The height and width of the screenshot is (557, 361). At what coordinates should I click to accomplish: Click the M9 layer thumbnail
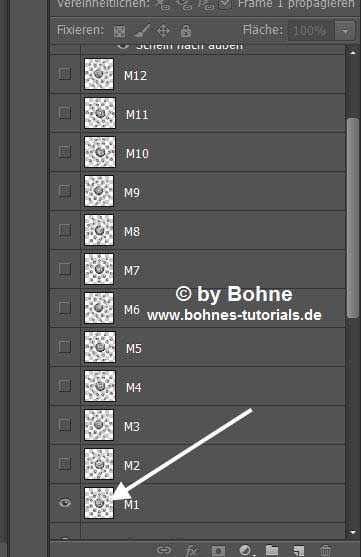(99, 191)
